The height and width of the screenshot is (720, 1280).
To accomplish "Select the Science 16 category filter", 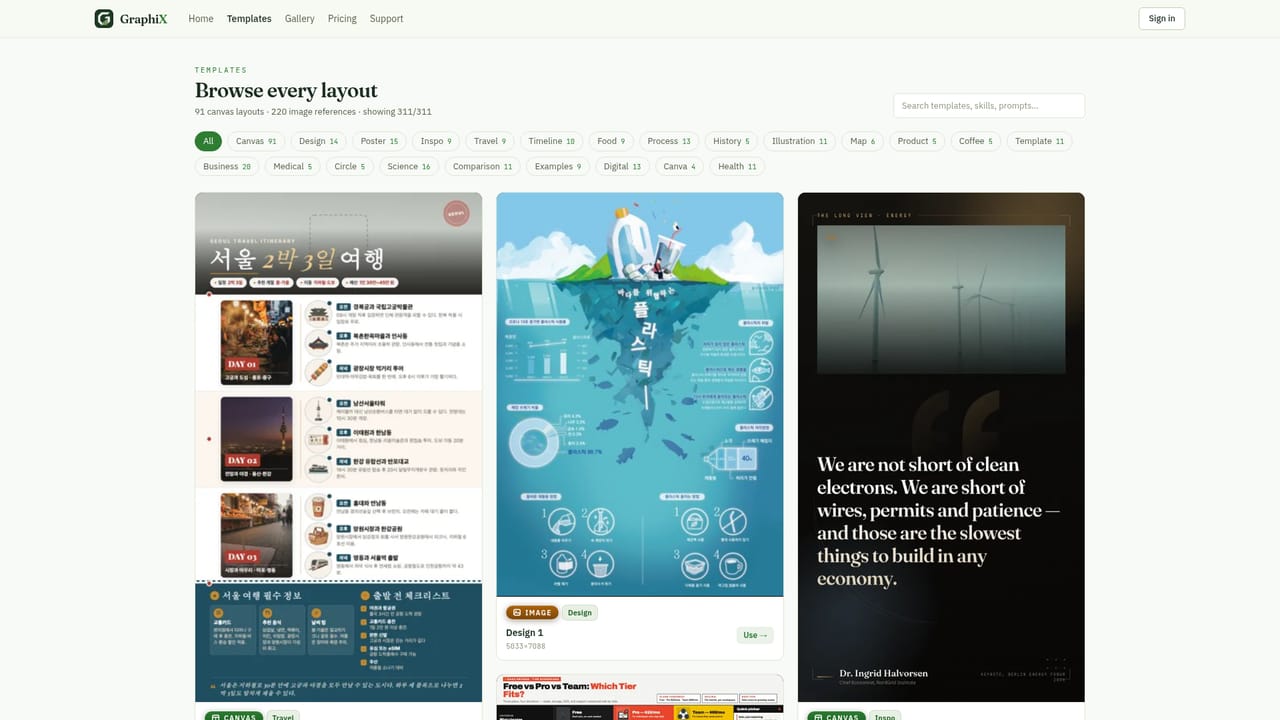I will (409, 166).
